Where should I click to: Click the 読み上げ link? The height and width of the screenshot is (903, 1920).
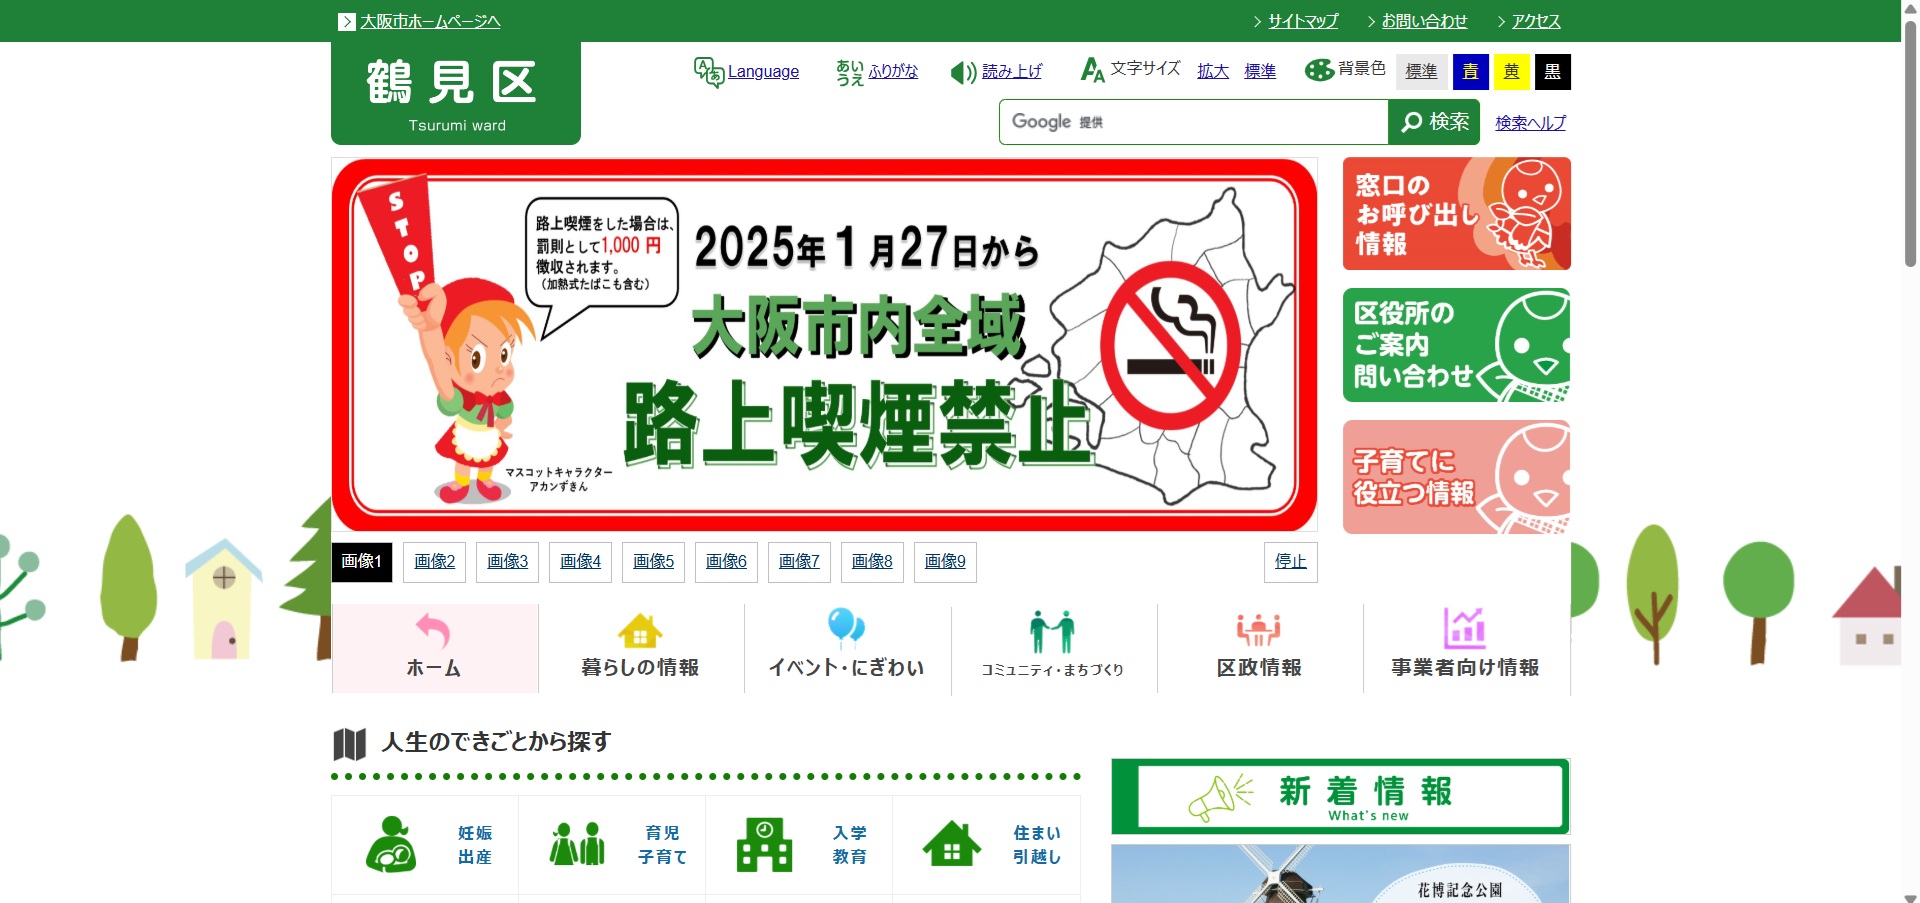(1012, 72)
